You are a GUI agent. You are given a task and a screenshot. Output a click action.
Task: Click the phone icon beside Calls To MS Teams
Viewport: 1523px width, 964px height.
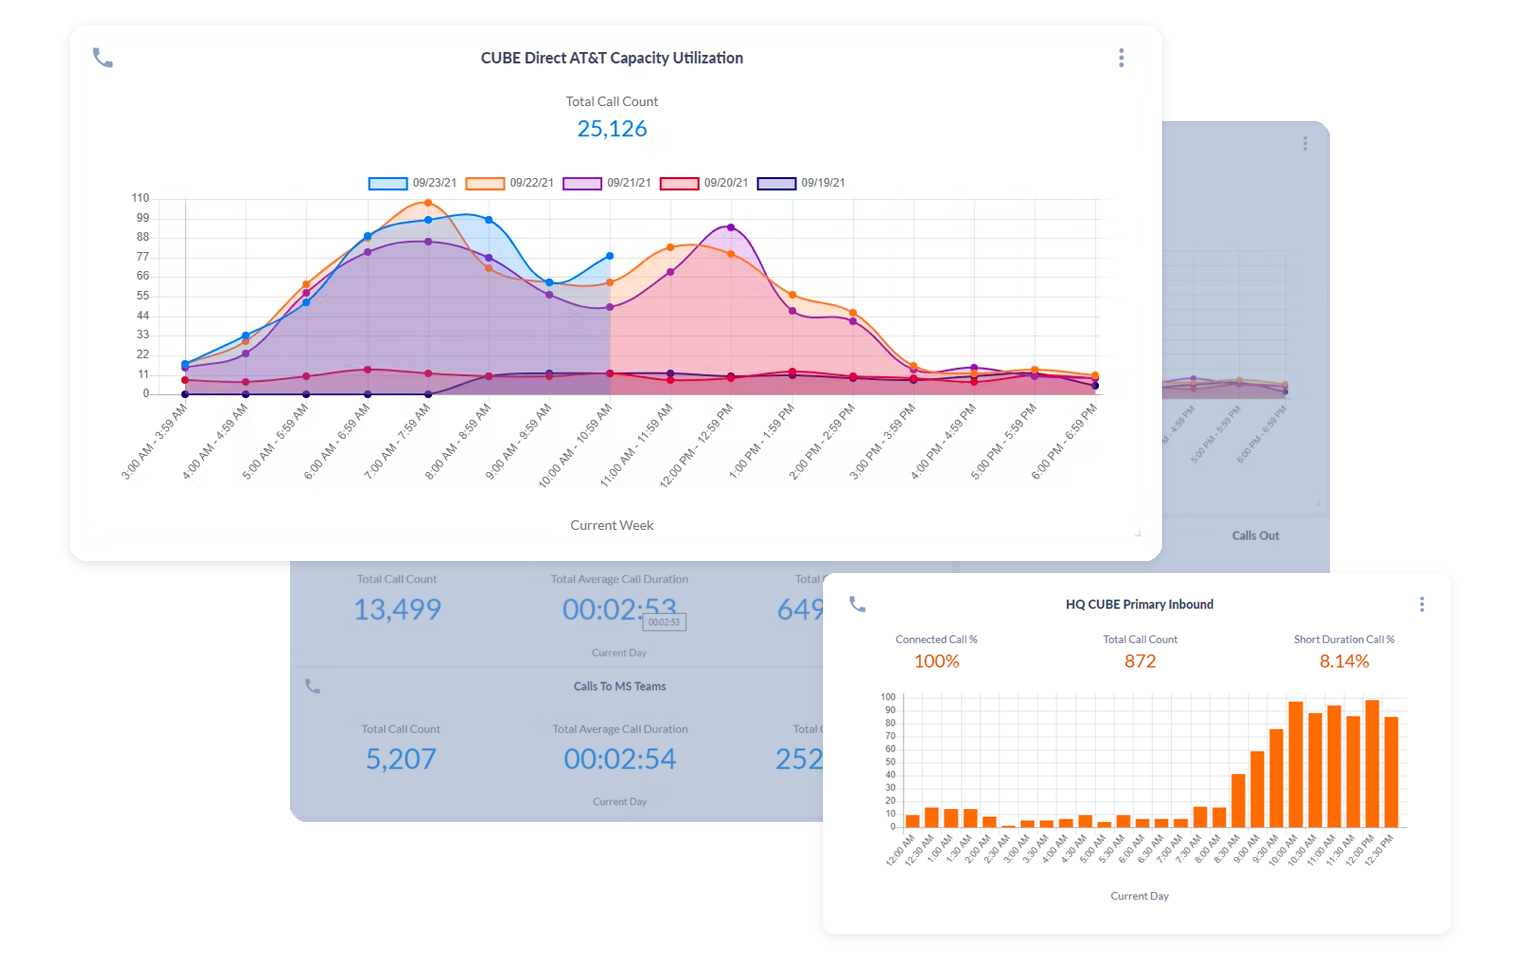(313, 686)
